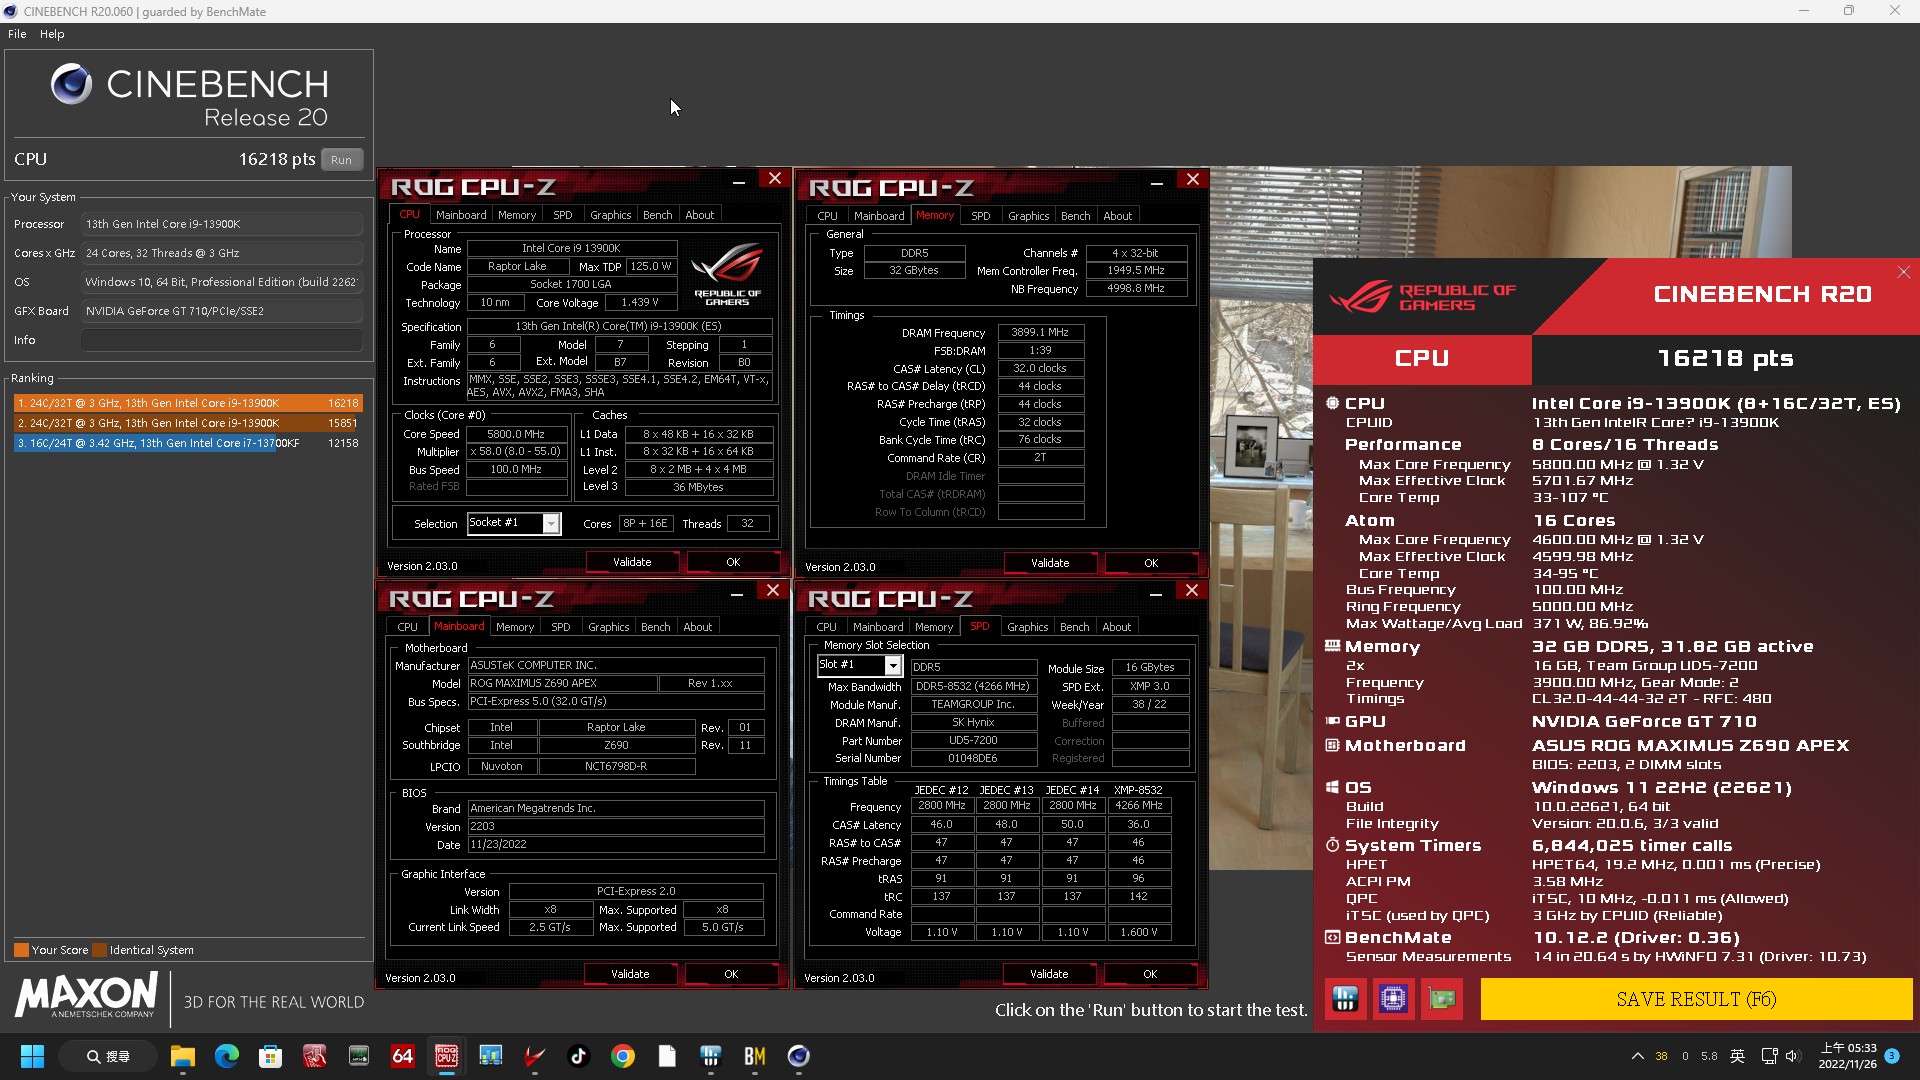The height and width of the screenshot is (1080, 1920).
Task: Click the 'UD5-7200' part number field
Action: pyautogui.click(x=972, y=740)
